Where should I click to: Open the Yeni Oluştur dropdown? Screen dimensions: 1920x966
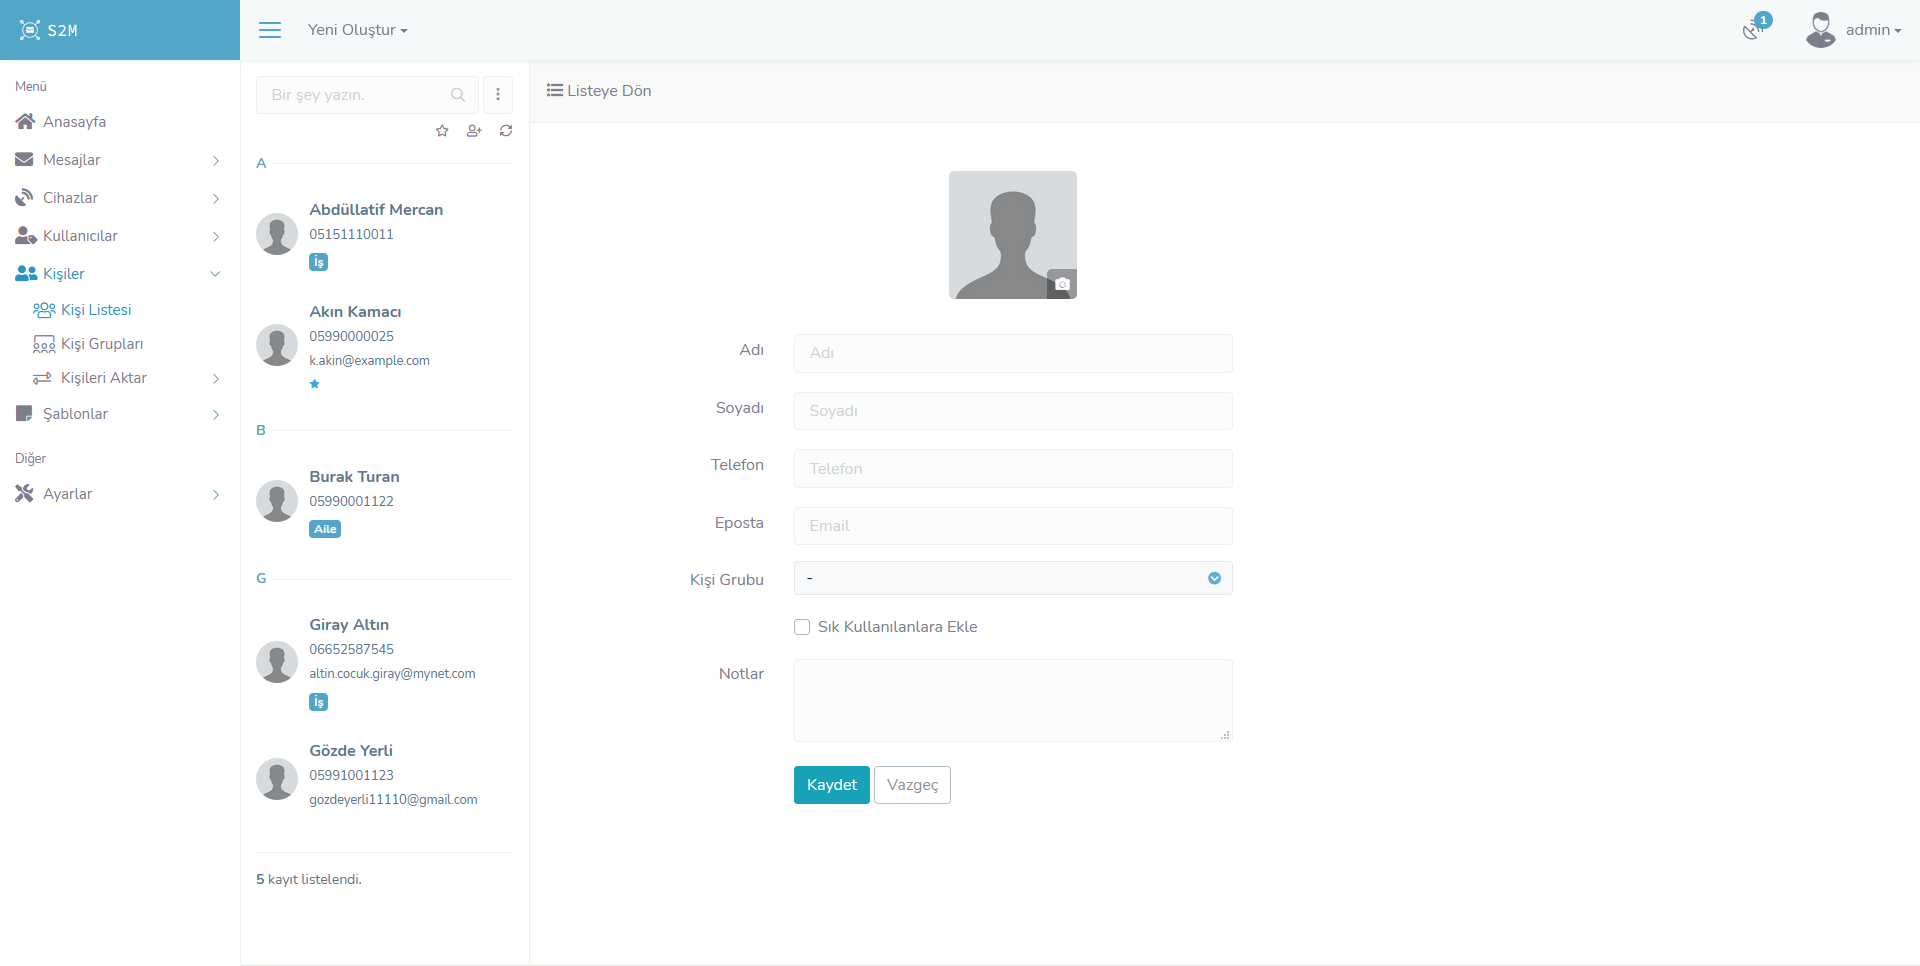coord(357,30)
